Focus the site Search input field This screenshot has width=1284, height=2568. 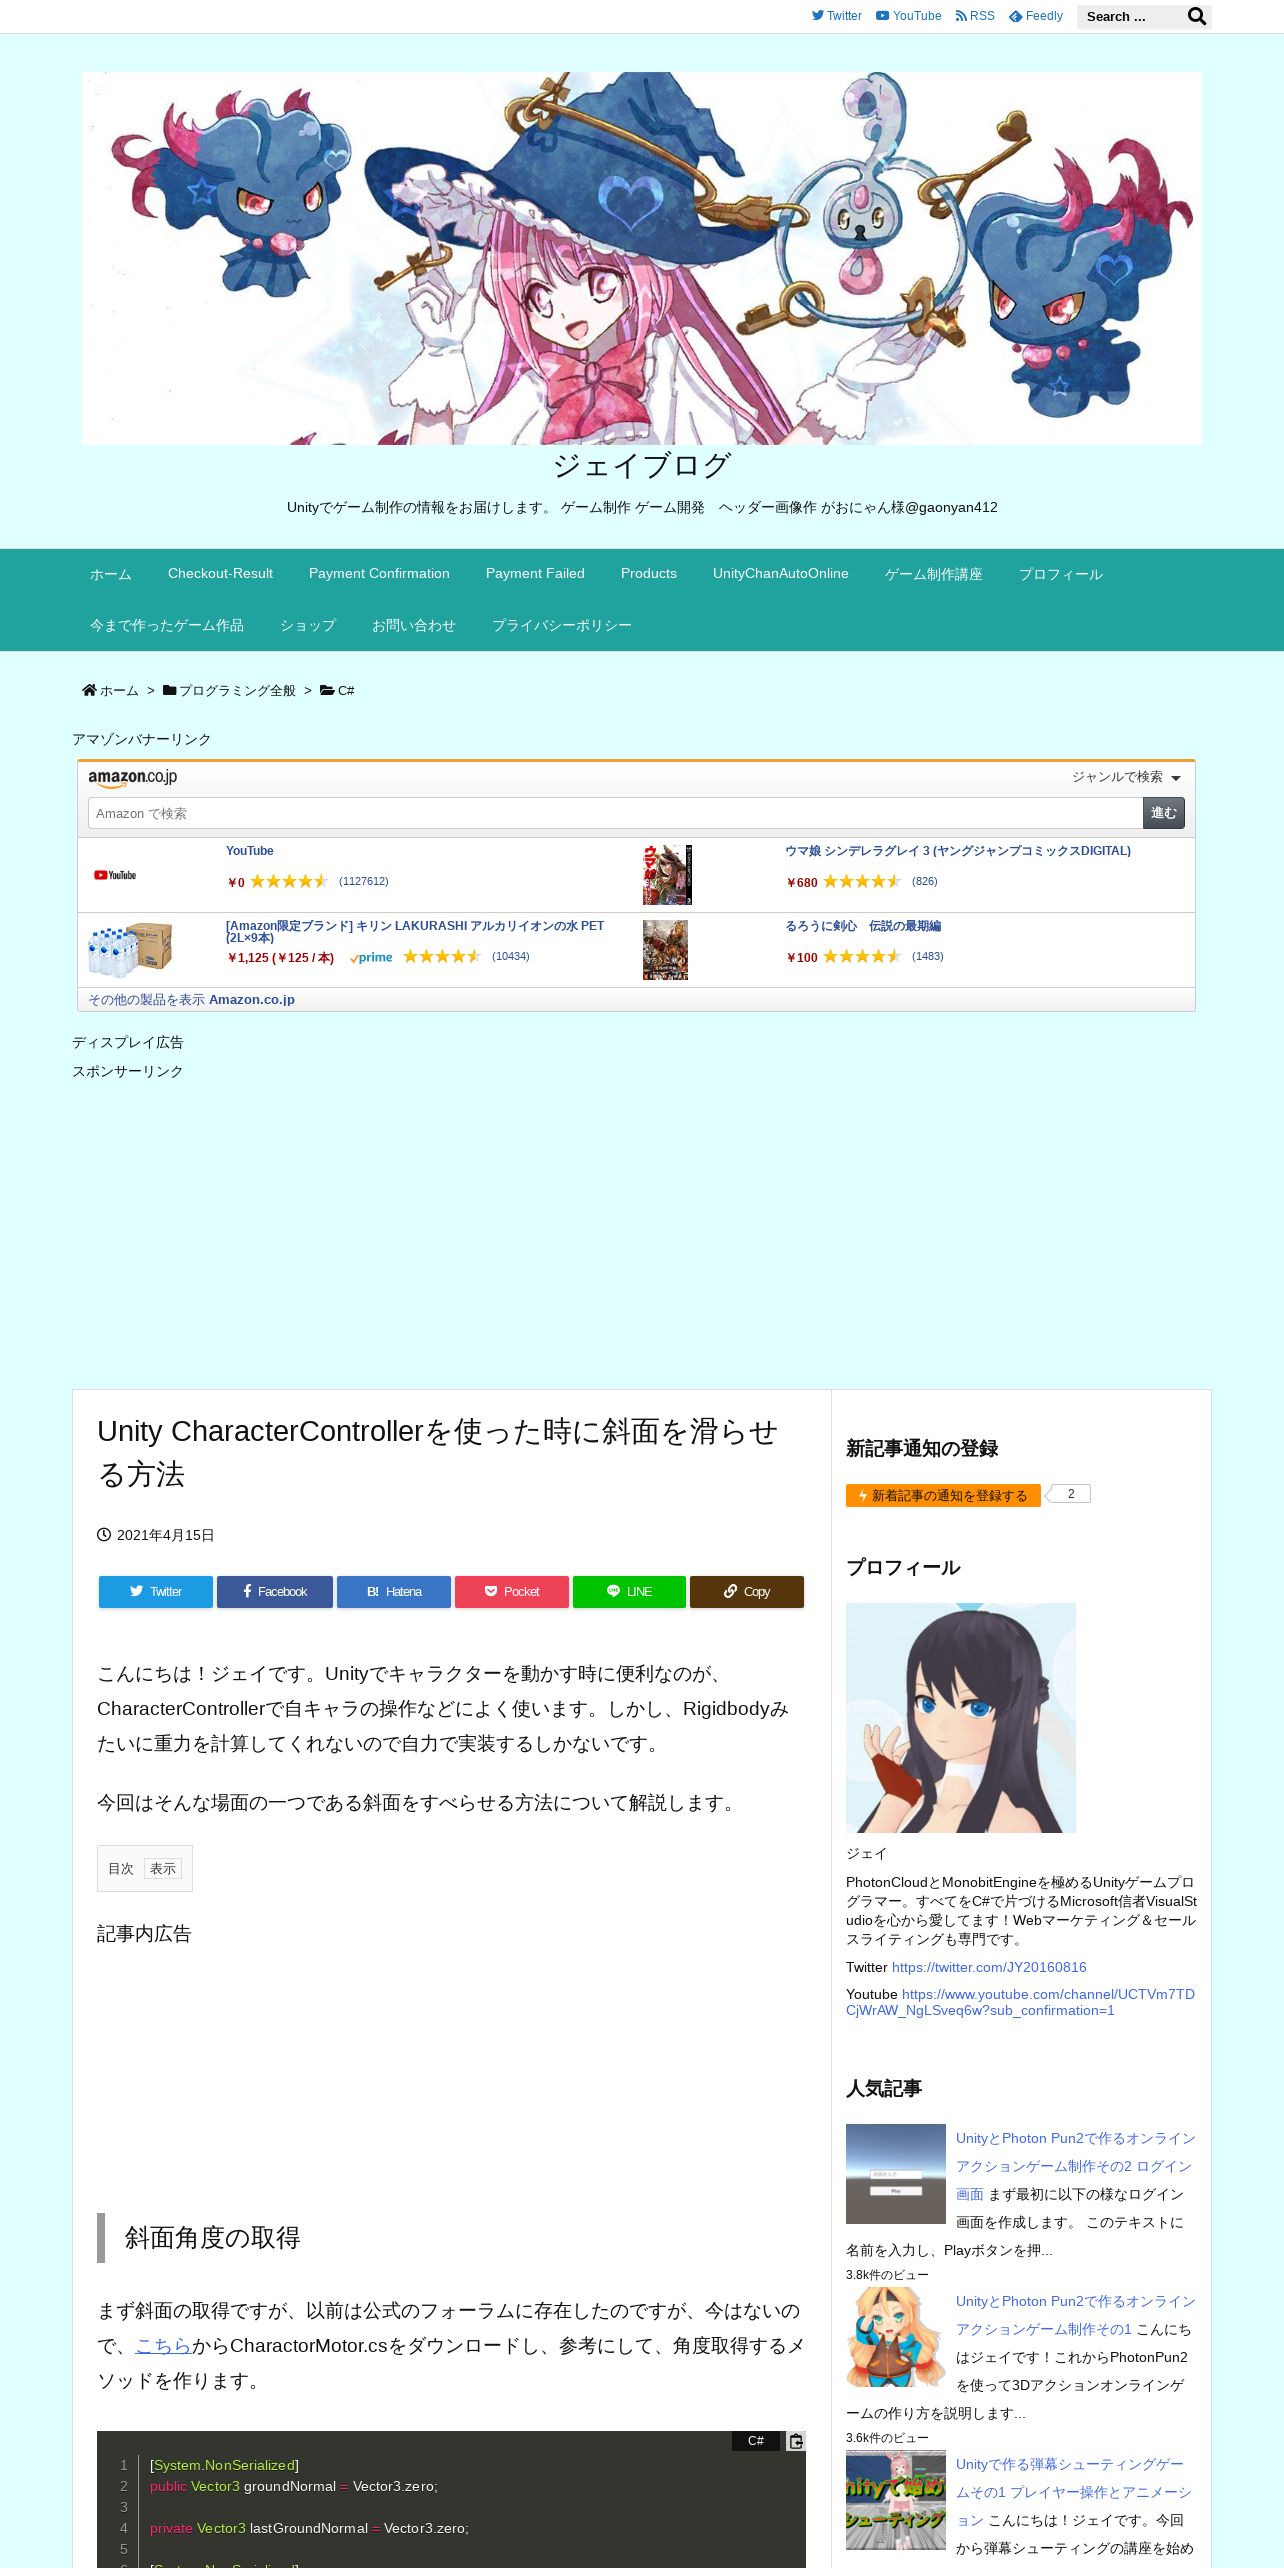pyautogui.click(x=1131, y=16)
